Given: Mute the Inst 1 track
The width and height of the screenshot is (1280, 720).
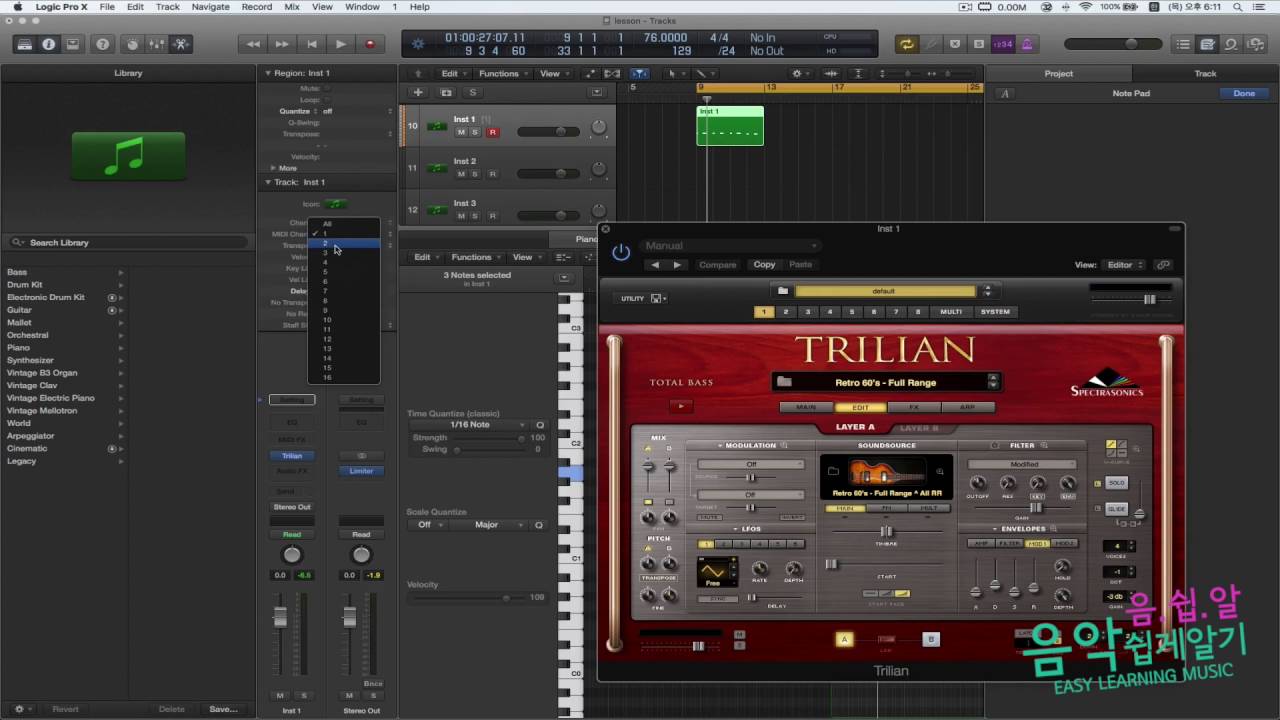Looking at the screenshot, I should point(461,132).
